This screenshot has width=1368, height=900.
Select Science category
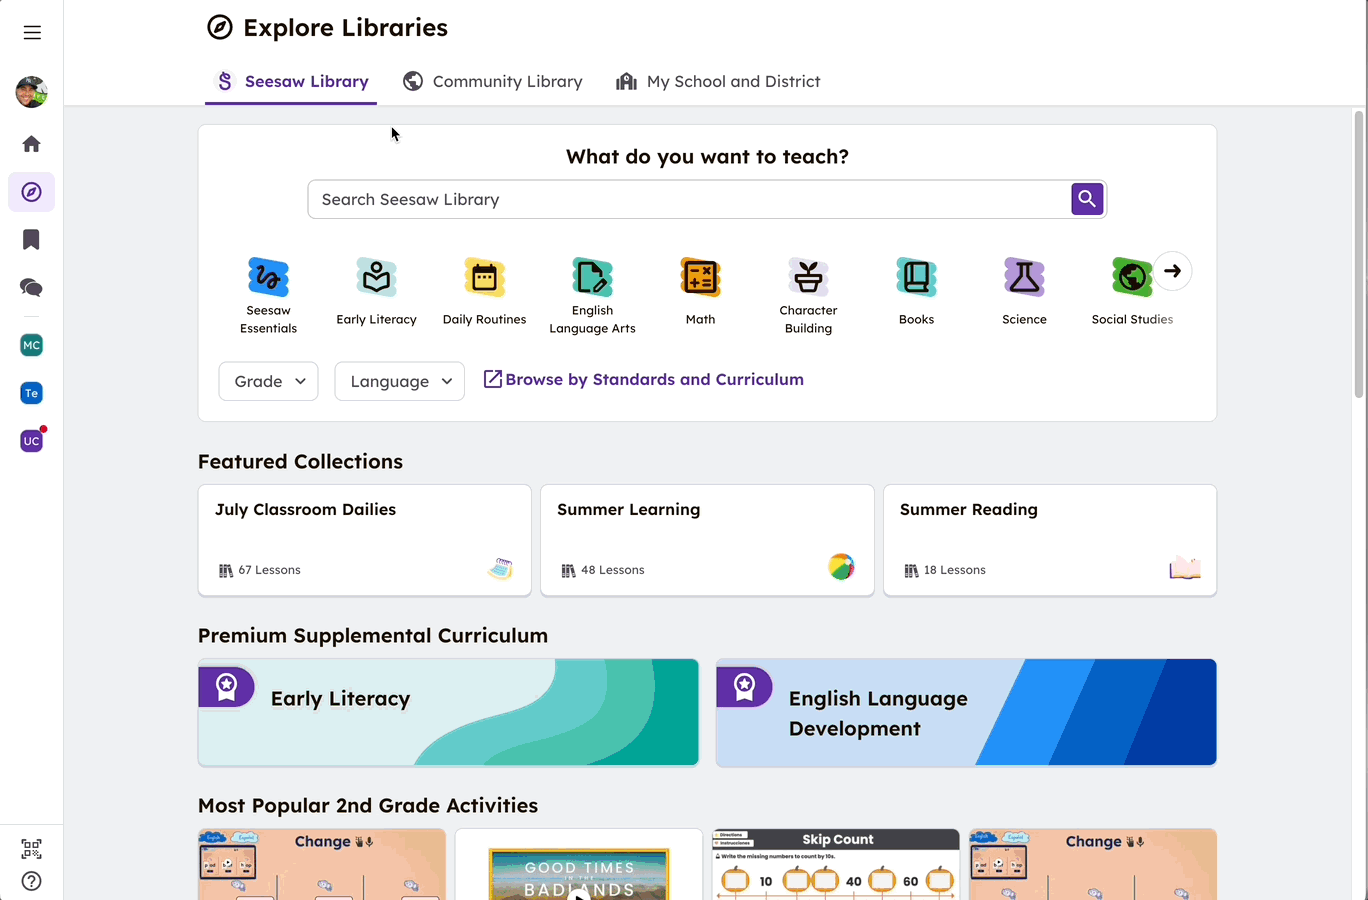1024,291
